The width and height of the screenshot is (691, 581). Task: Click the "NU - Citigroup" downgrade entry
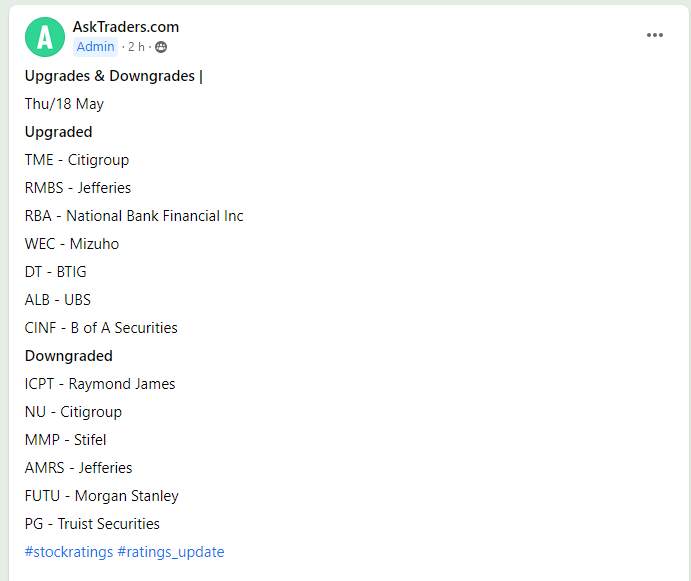73,412
